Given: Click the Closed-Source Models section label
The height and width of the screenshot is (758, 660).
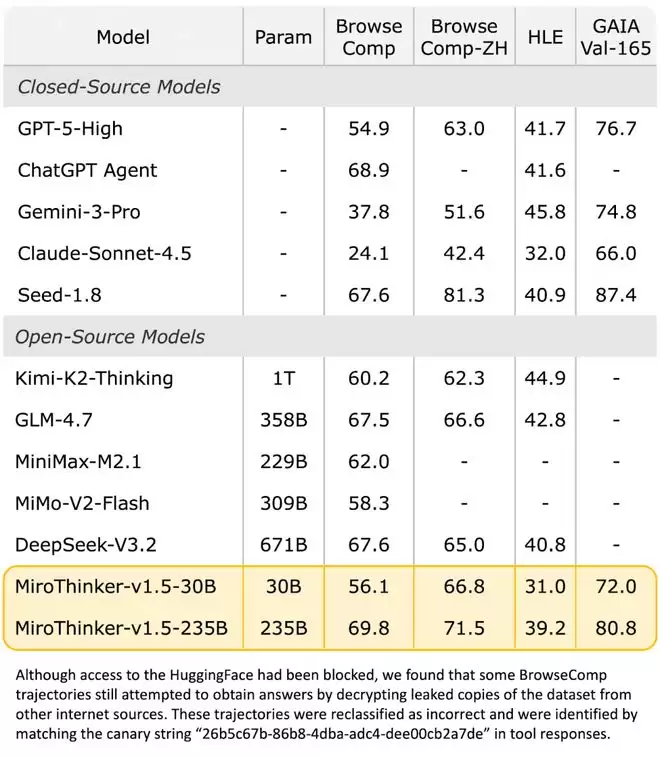Looking at the screenshot, I should pos(117,87).
